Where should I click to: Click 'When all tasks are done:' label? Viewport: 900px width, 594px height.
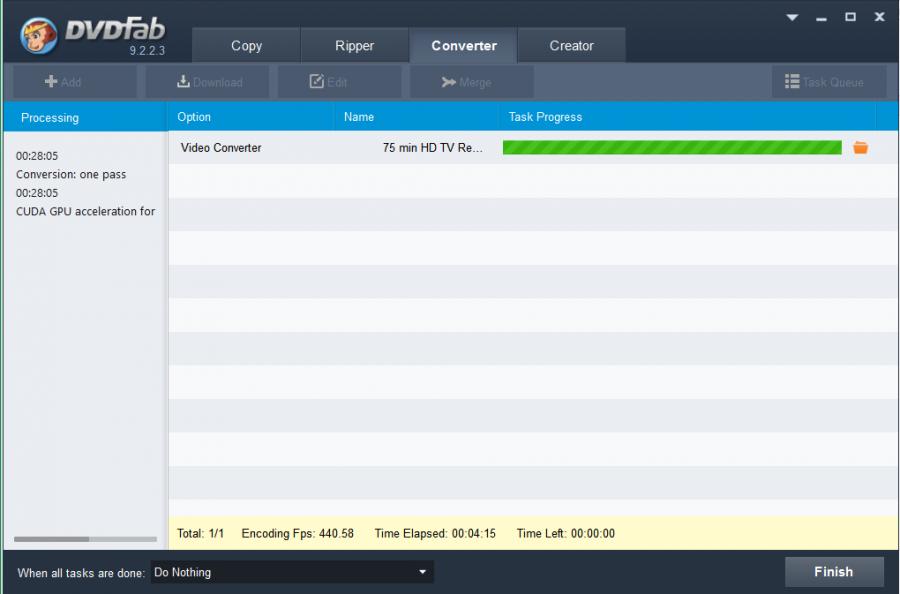pyautogui.click(x=81, y=573)
